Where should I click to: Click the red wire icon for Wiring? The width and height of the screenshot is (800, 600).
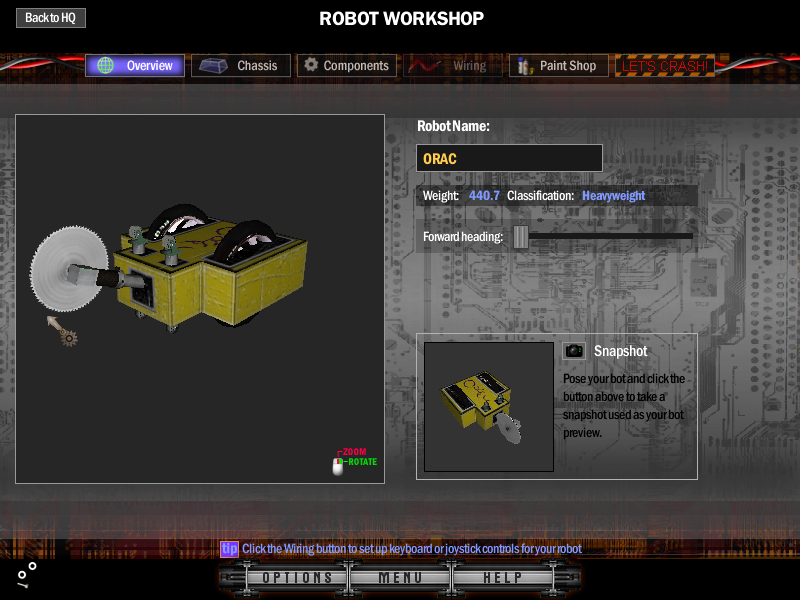click(x=424, y=66)
